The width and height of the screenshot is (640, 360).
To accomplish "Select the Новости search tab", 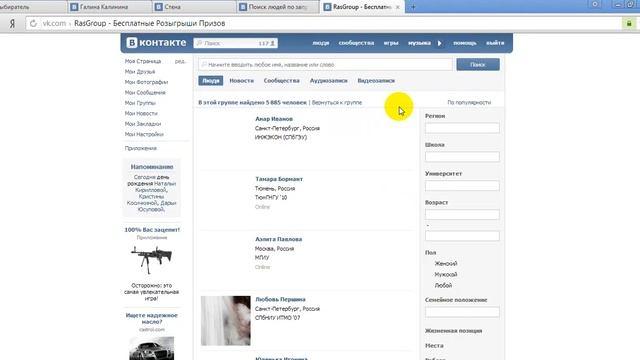I will (241, 81).
